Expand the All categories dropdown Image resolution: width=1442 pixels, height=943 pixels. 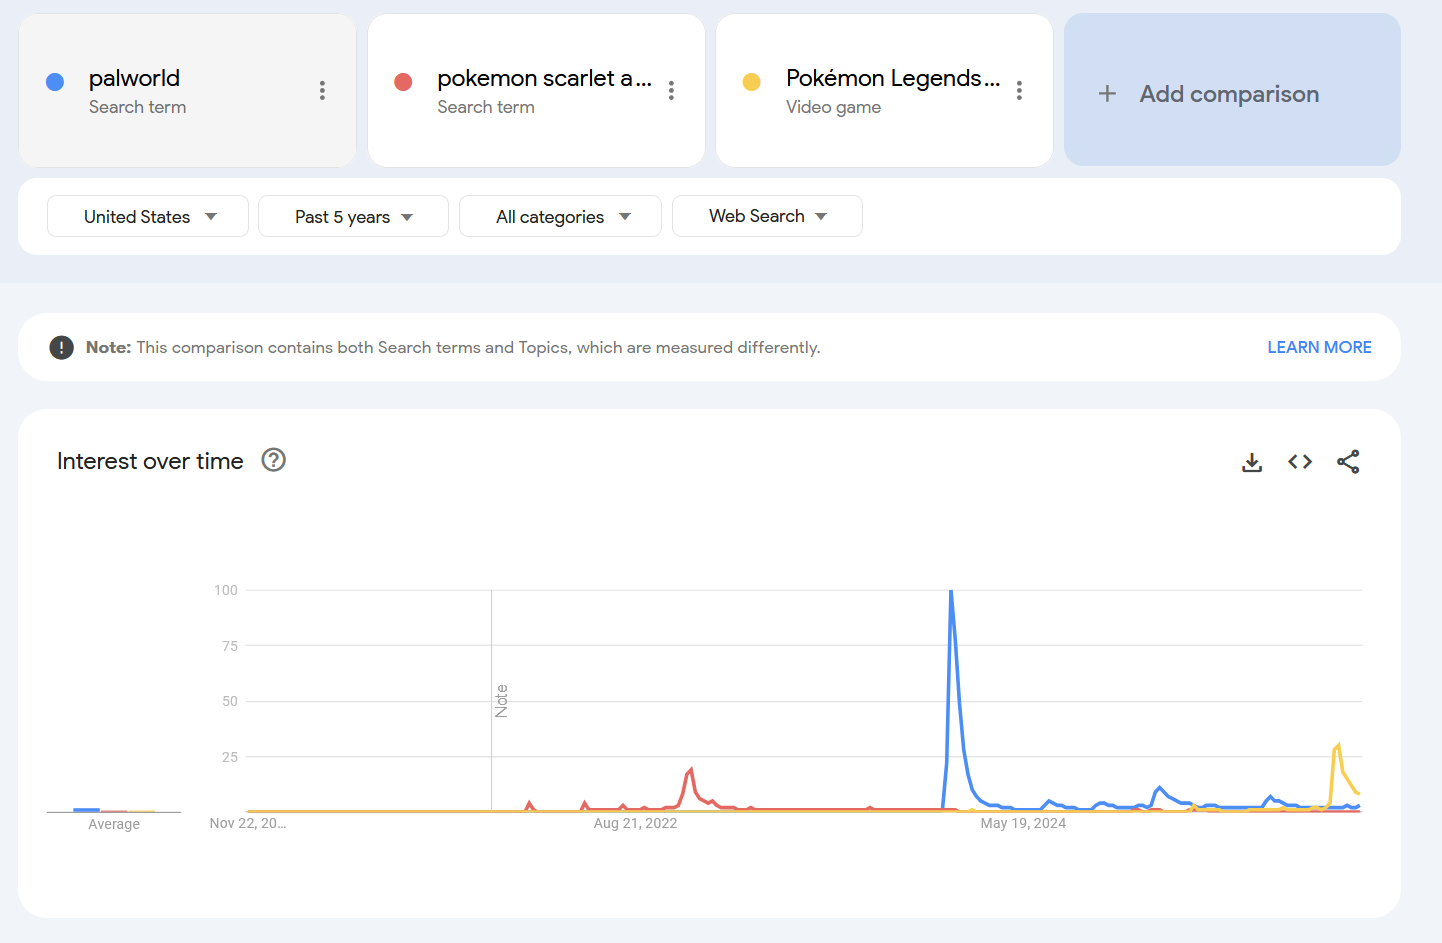[x=560, y=216]
